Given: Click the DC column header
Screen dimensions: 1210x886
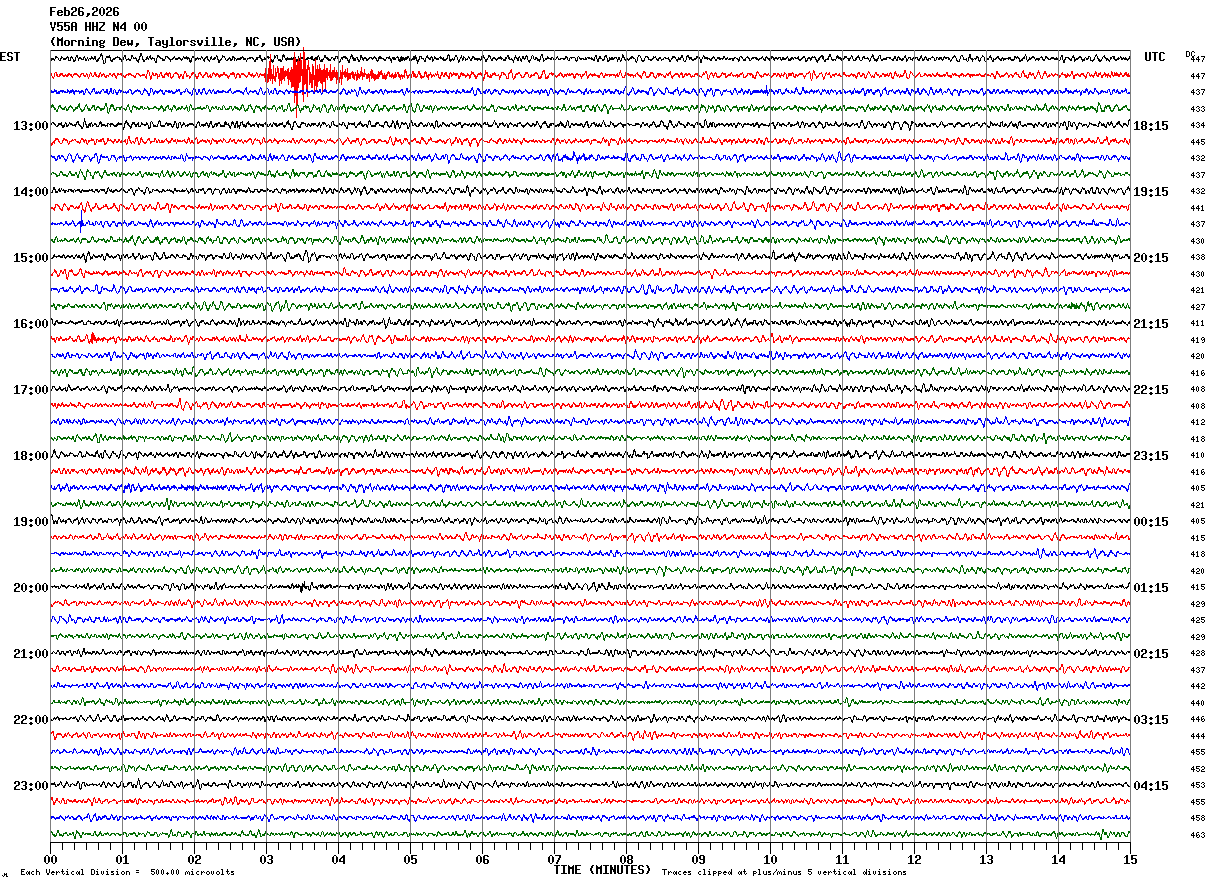Looking at the screenshot, I should 1190,55.
